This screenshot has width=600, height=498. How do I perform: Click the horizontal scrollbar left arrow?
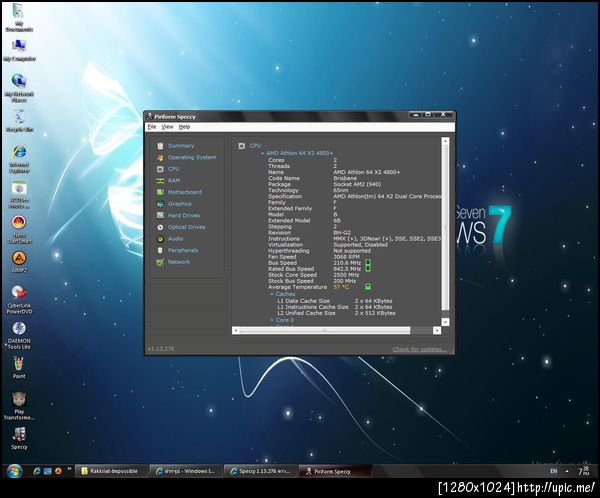click(236, 330)
